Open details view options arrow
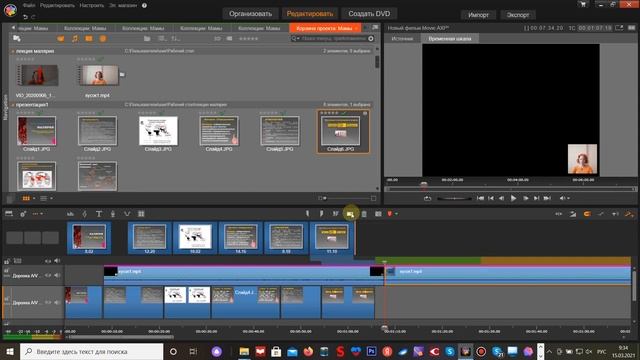640x360 pixels. [51, 198]
